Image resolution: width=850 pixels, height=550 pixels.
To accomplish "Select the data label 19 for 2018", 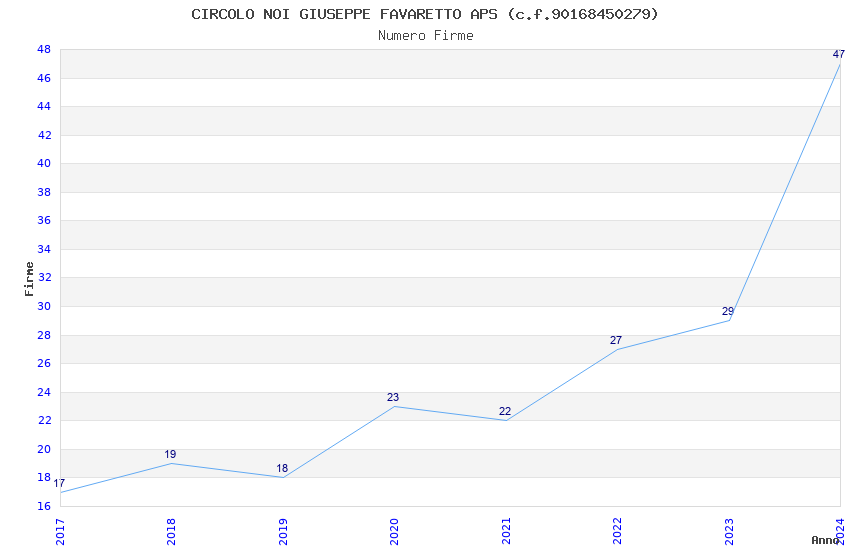I will click(x=170, y=454).
